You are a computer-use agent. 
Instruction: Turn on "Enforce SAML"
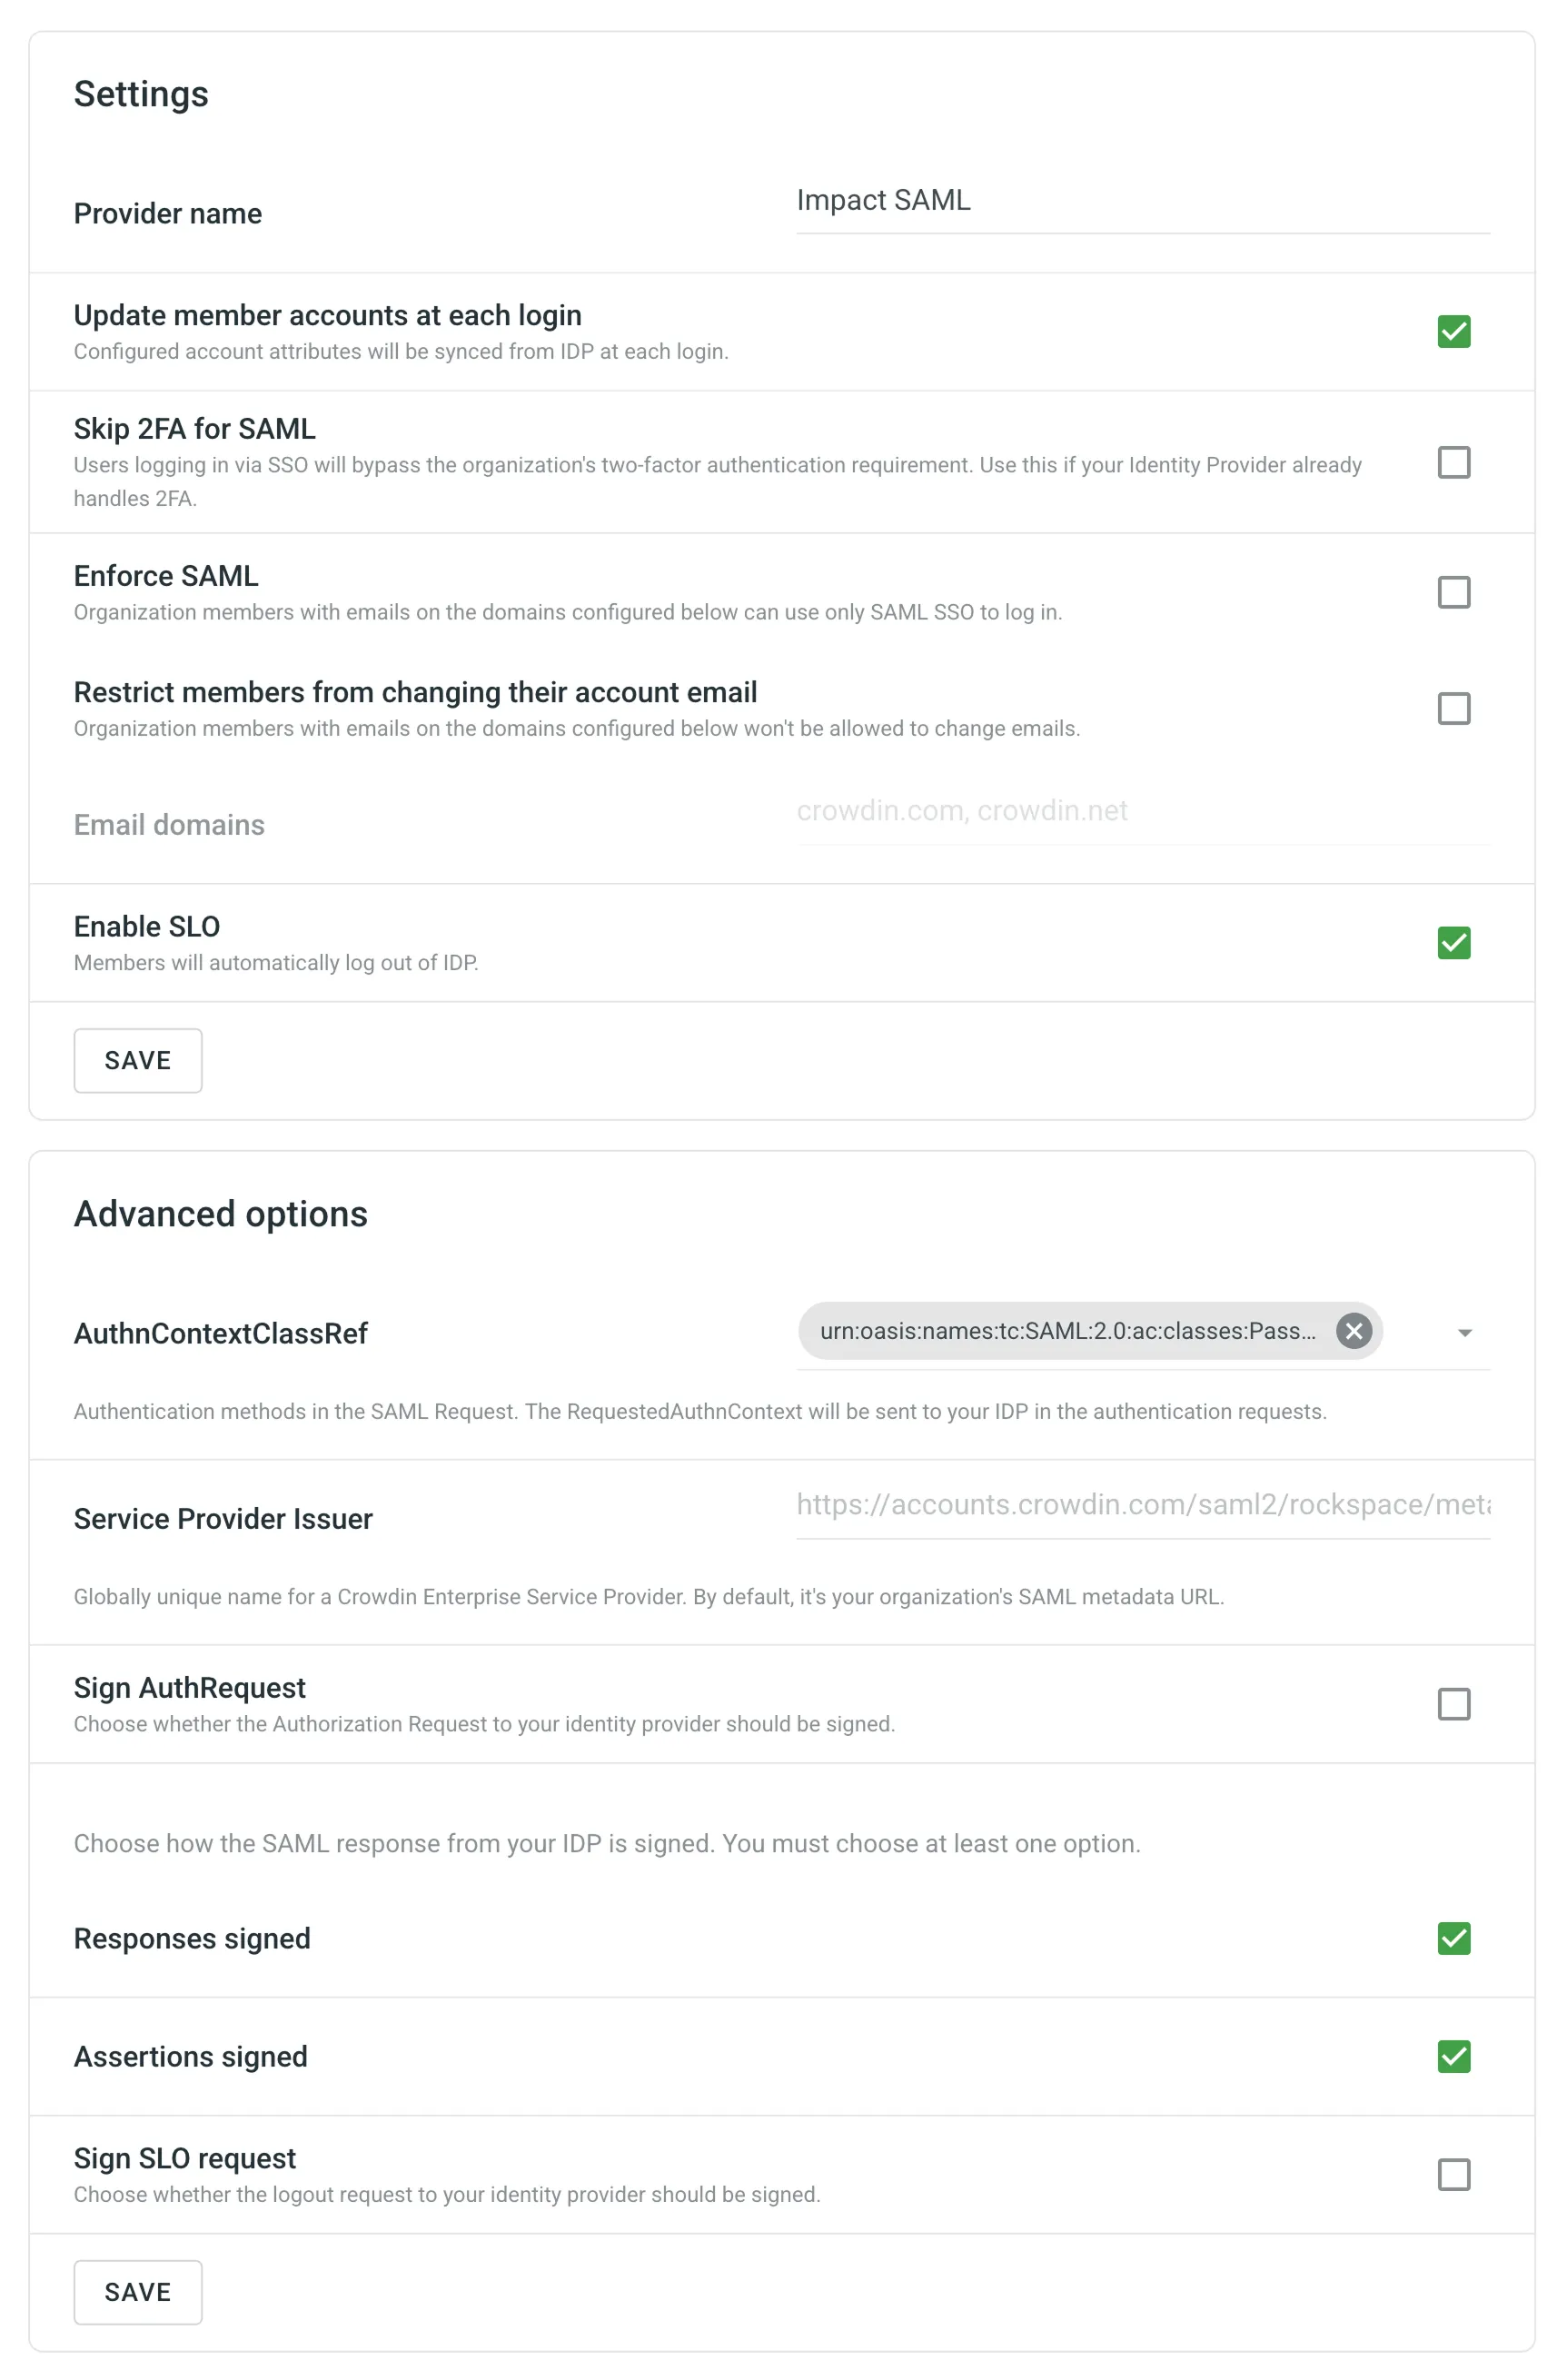click(x=1453, y=592)
